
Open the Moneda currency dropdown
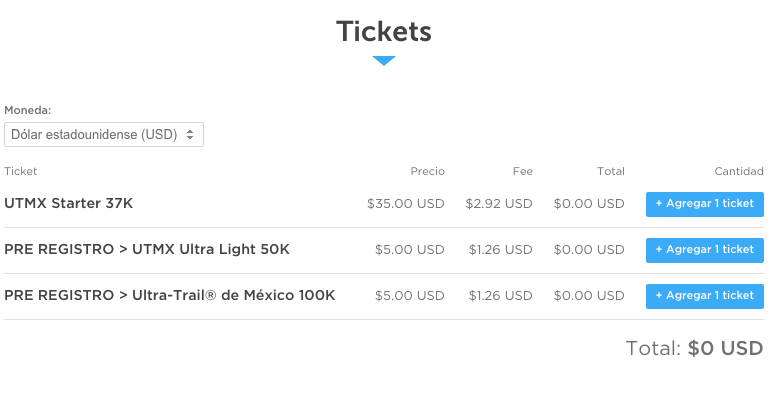coord(104,134)
